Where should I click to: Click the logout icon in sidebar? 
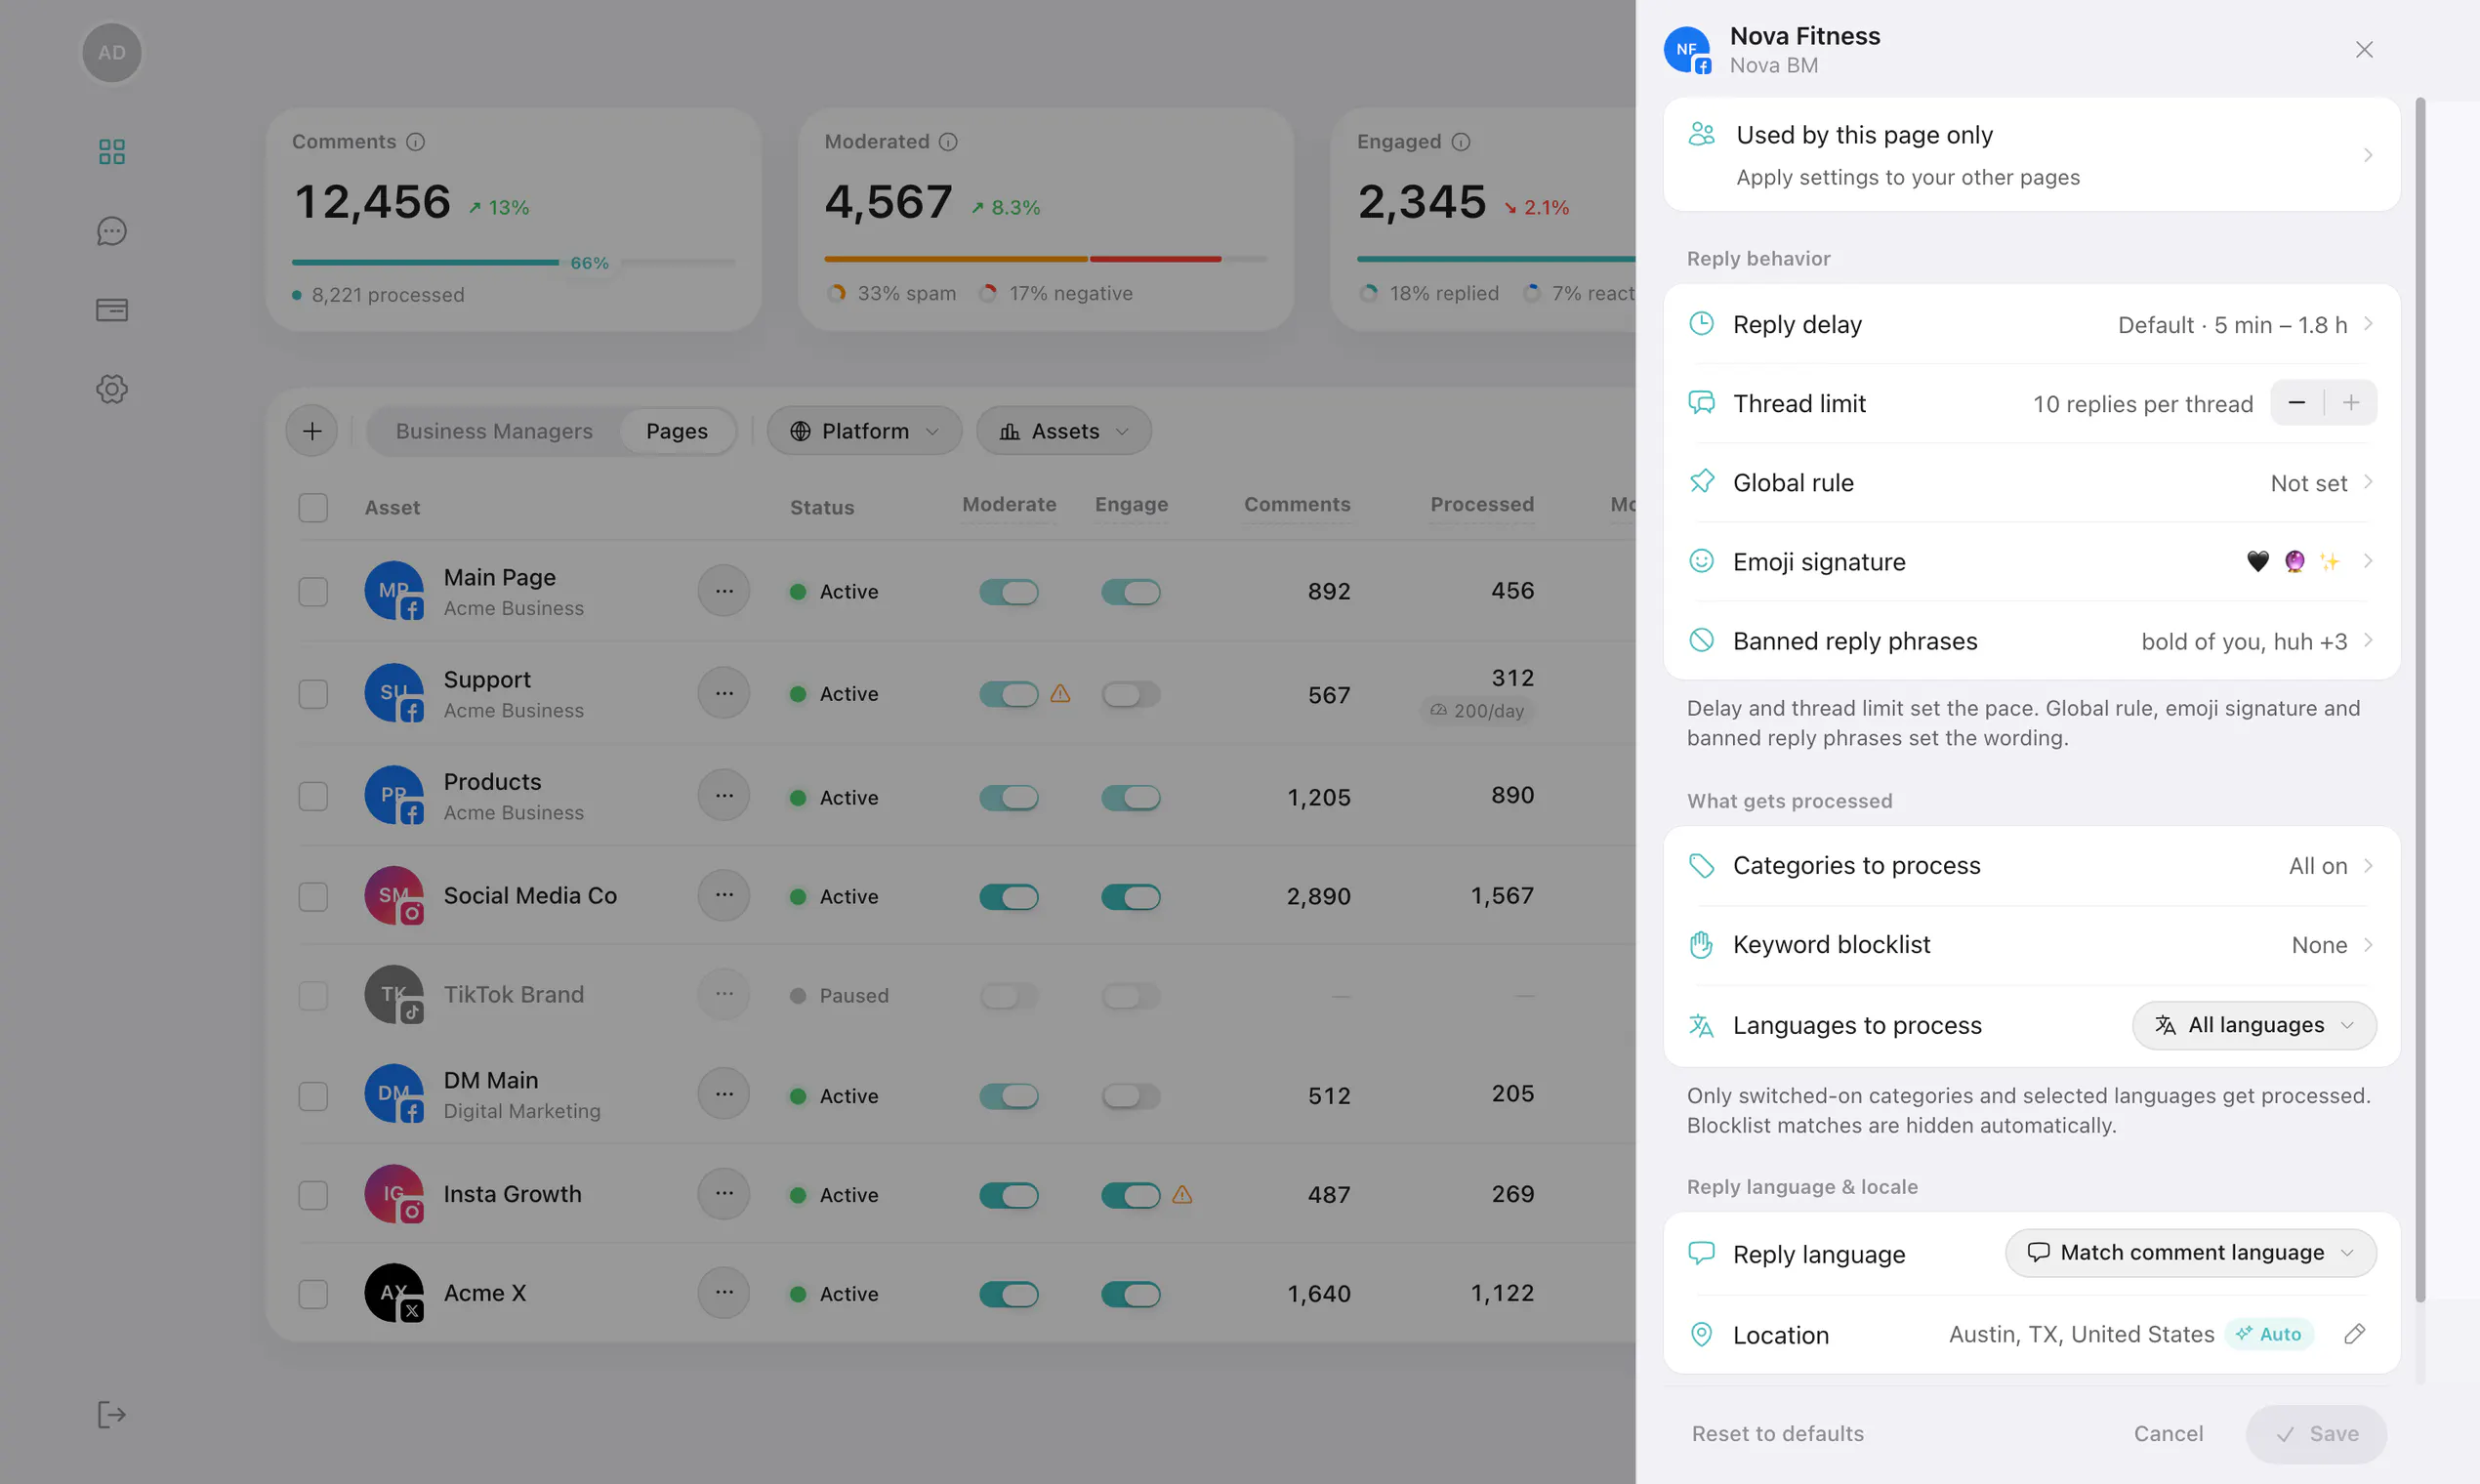pos(112,1414)
